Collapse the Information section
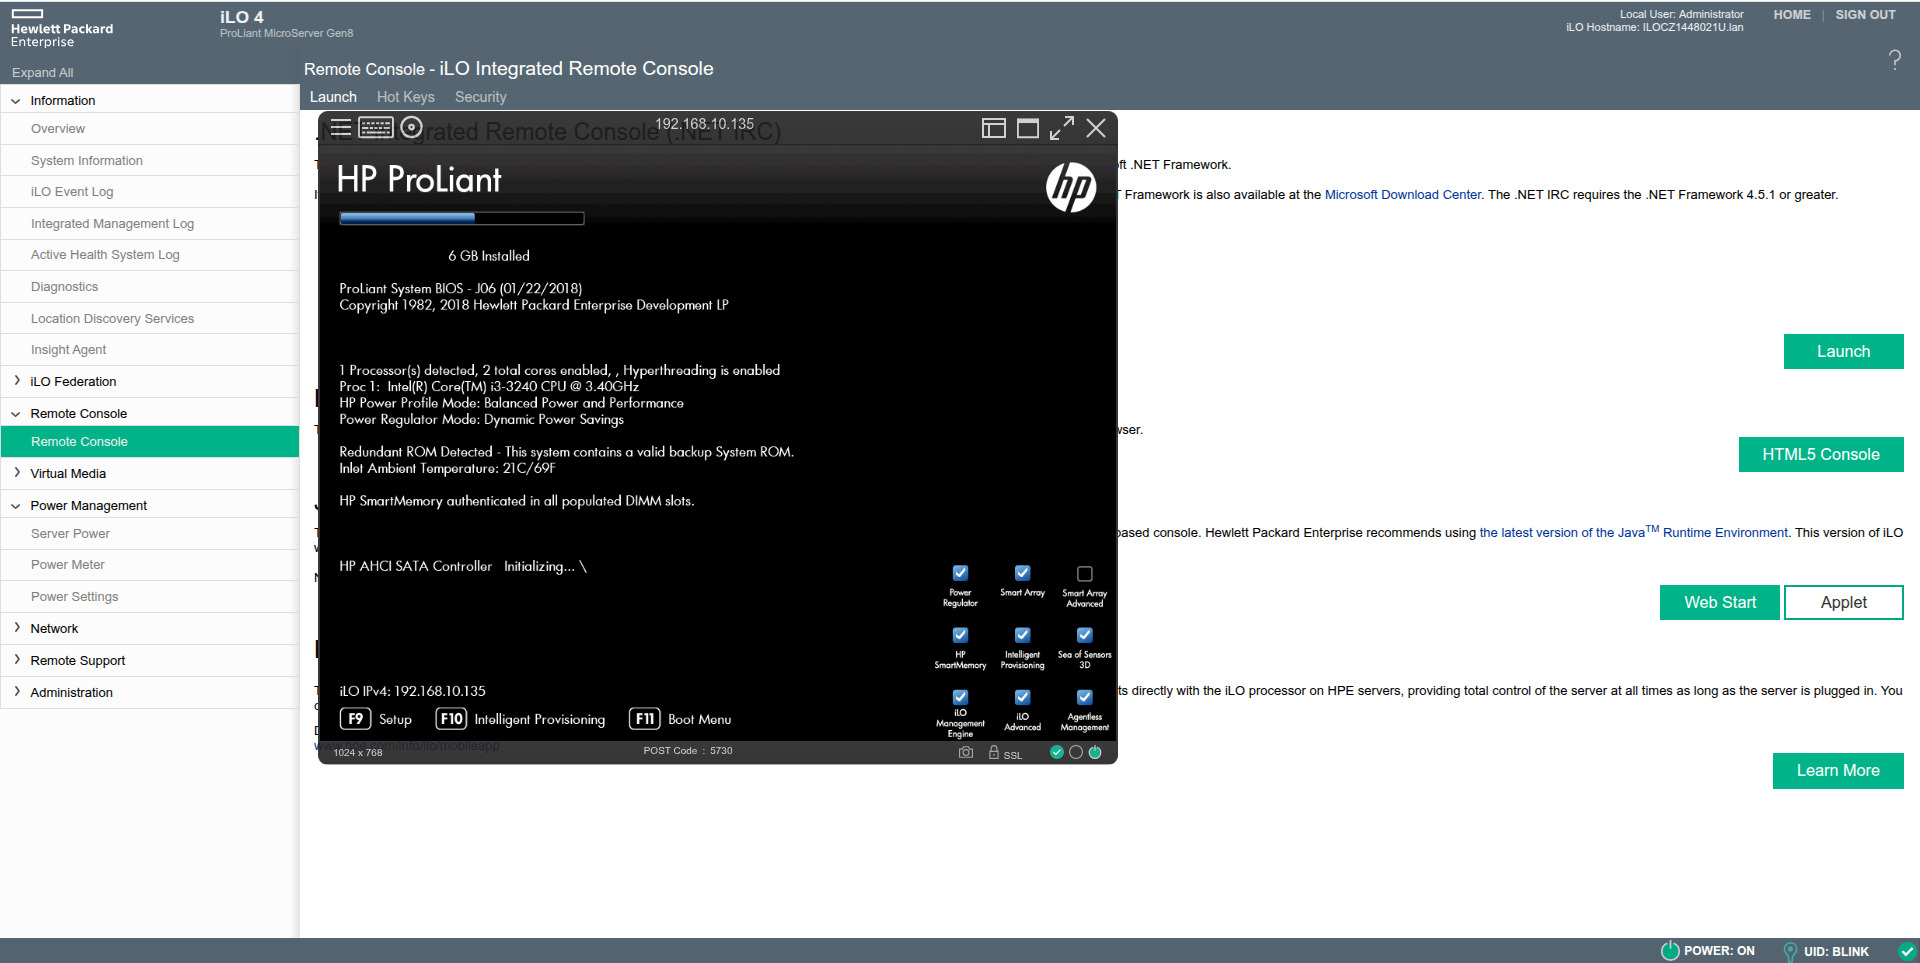This screenshot has height=963, width=1920. click(x=16, y=101)
